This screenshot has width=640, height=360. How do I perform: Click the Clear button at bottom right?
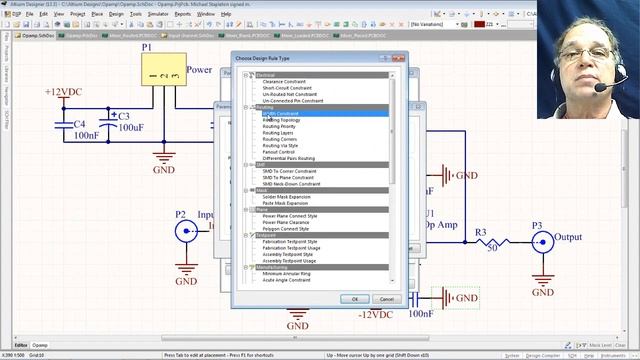620,345
